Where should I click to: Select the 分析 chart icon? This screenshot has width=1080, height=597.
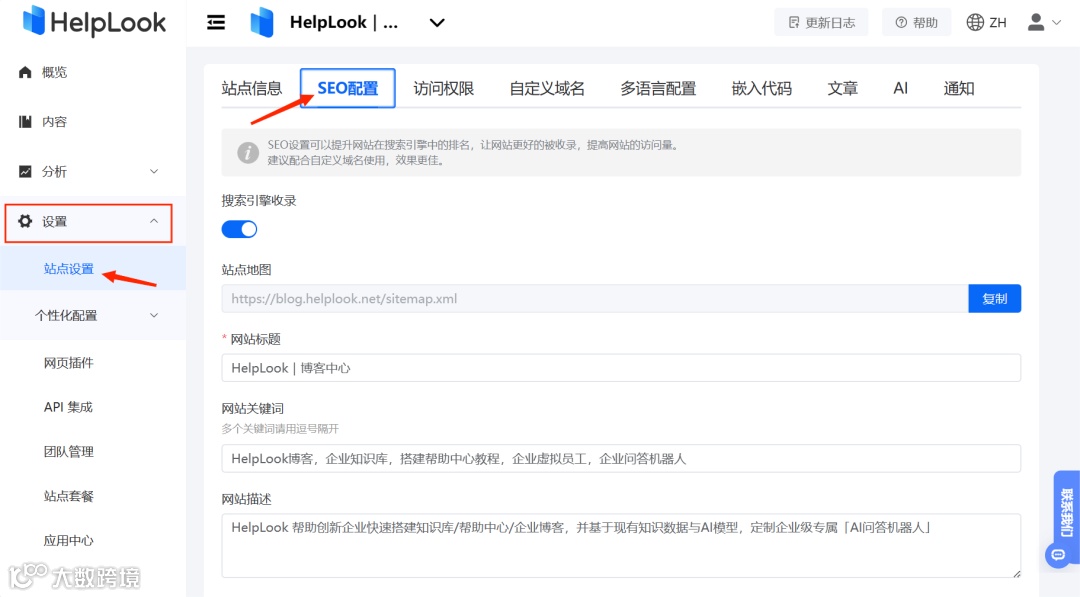coord(28,171)
